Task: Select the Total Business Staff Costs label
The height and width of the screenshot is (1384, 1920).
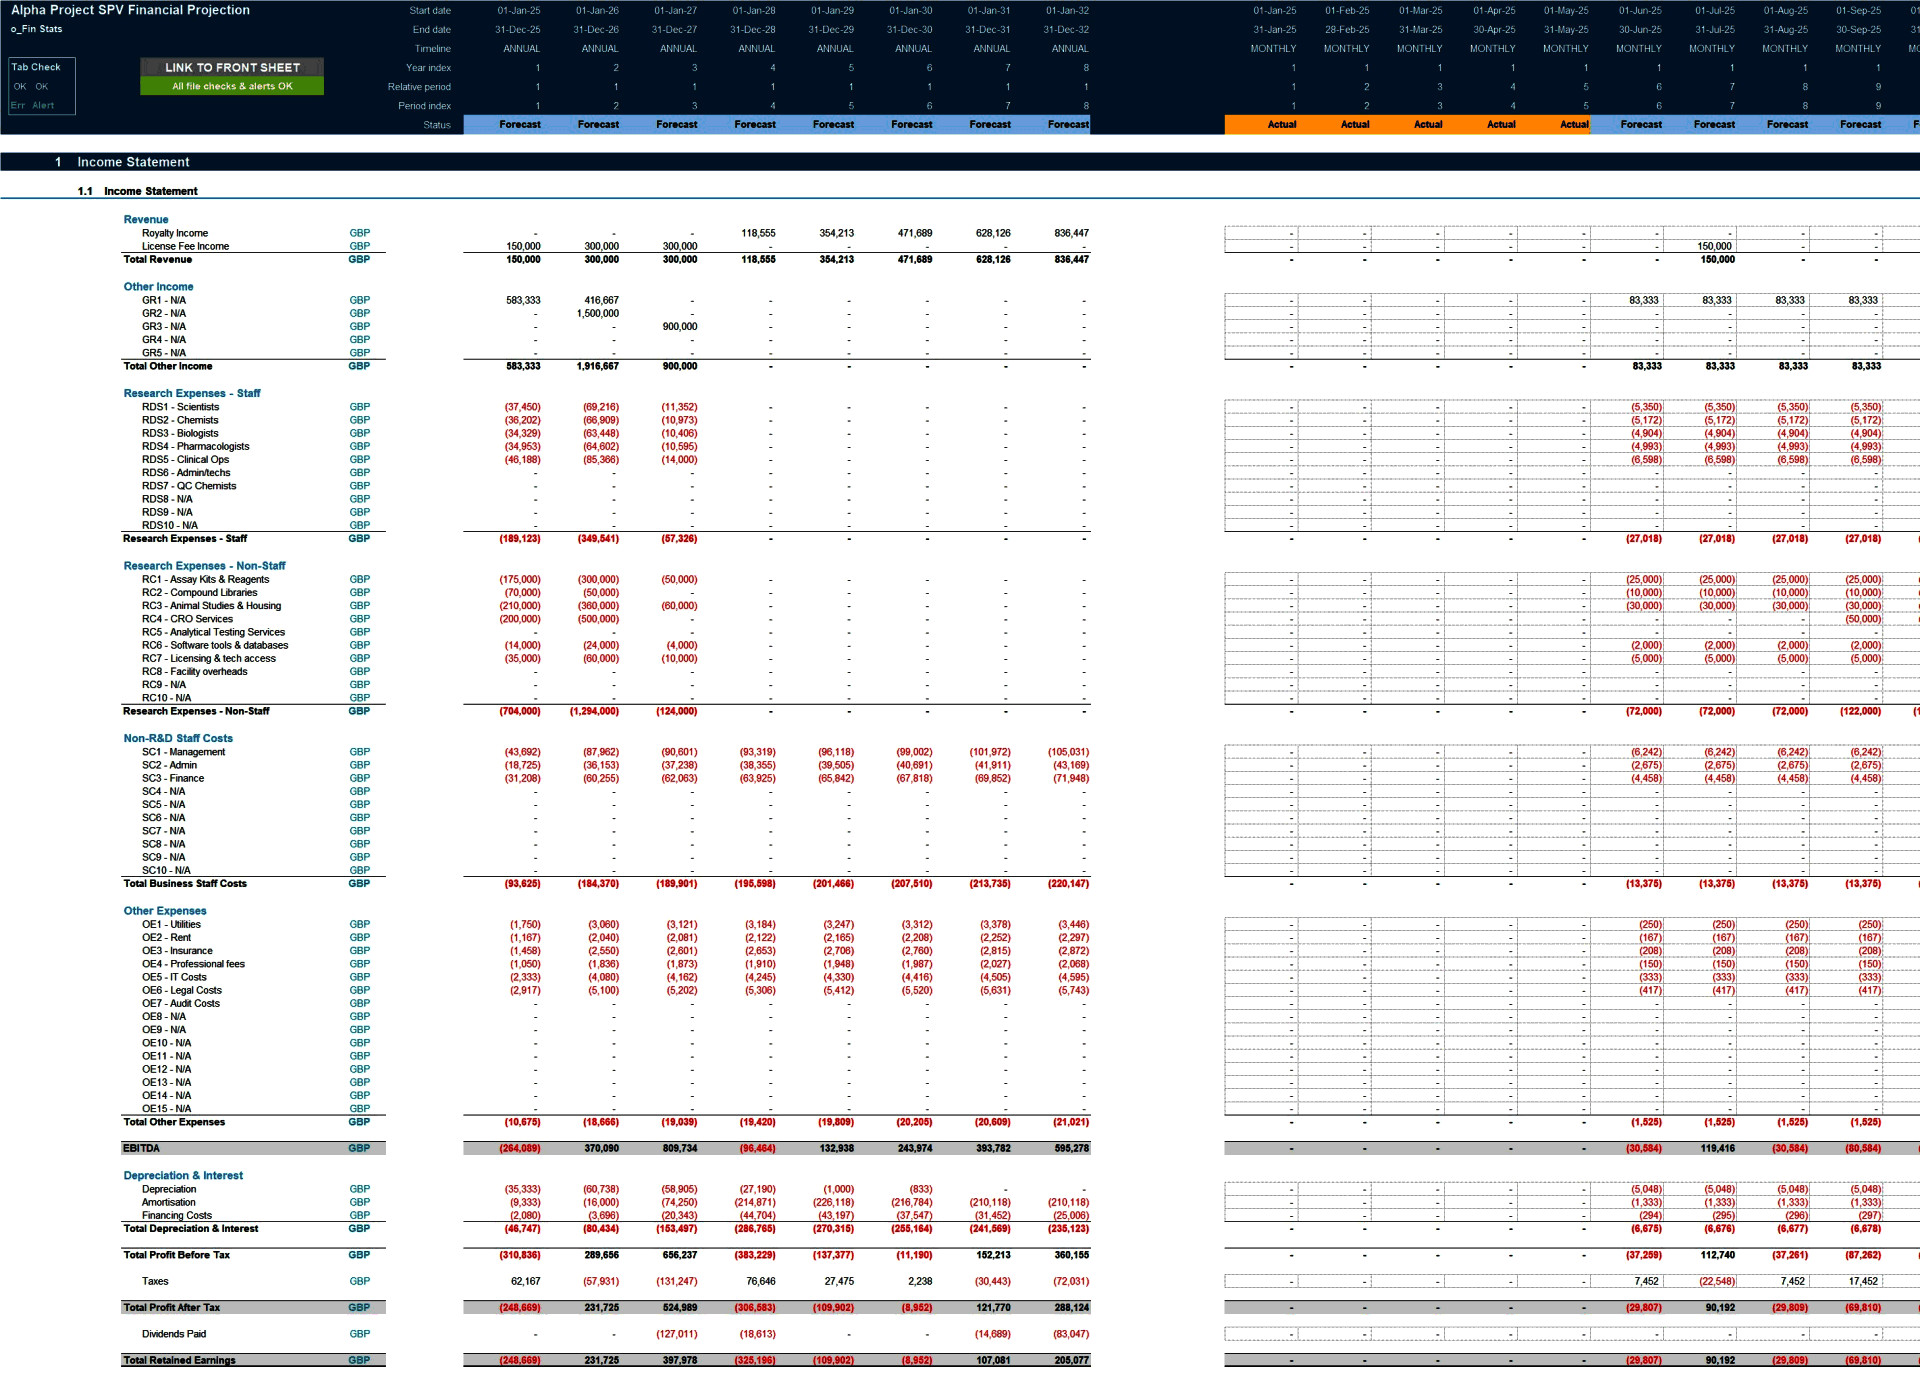Action: tap(184, 883)
